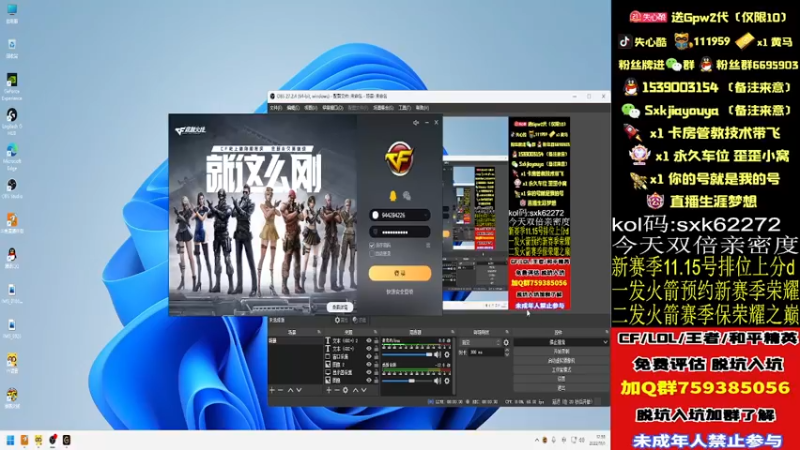Expand the account dropdown in CF launcher
This screenshot has width=800, height=450.
coord(425,215)
